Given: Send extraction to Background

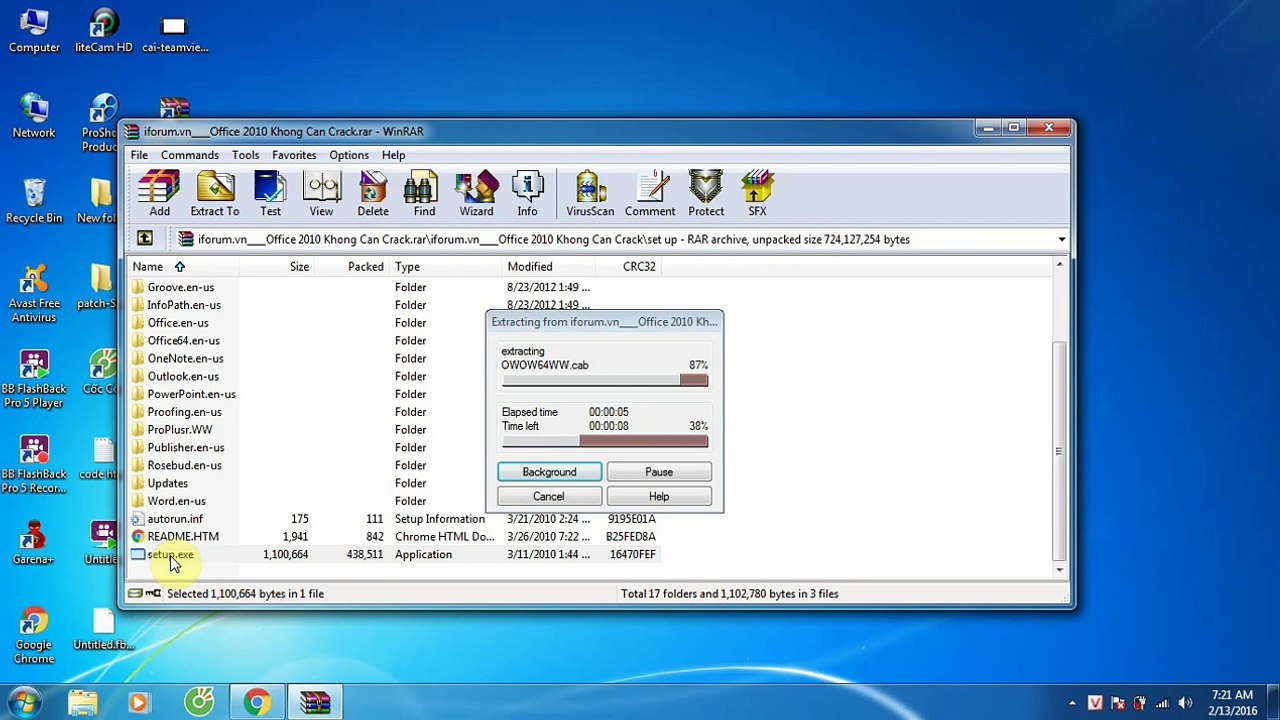Looking at the screenshot, I should tap(549, 472).
